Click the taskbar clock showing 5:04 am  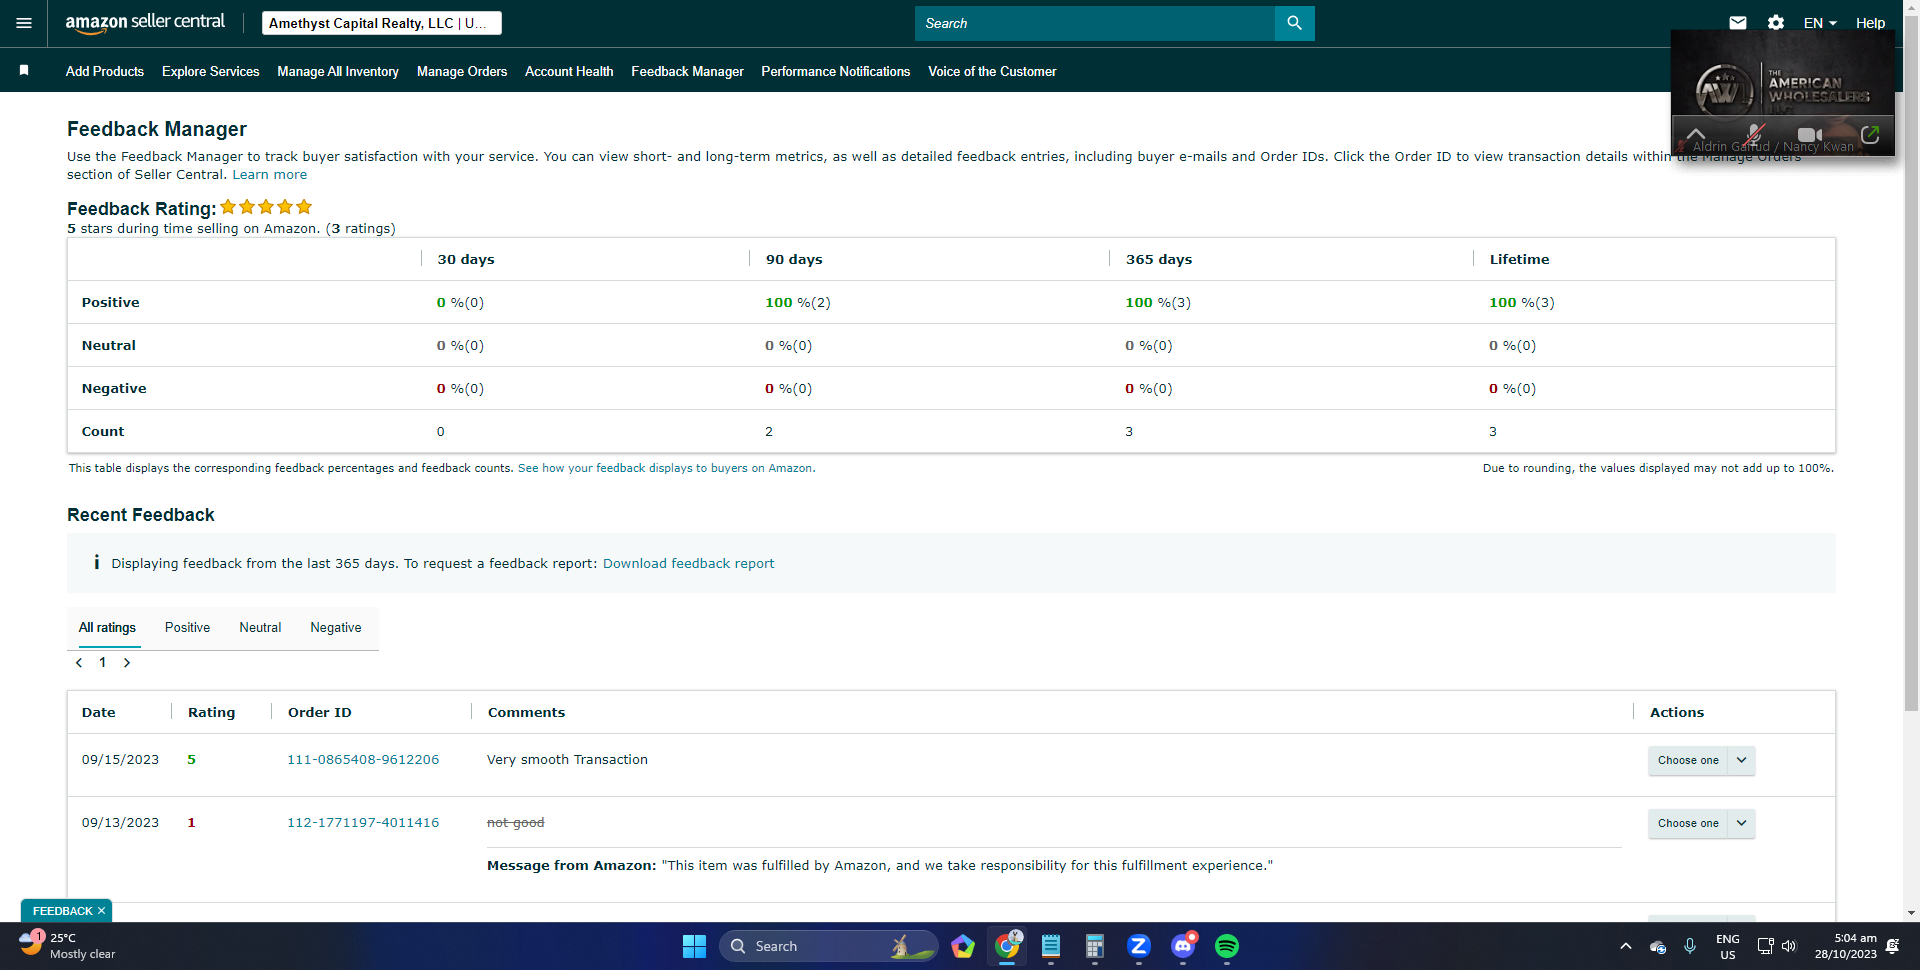click(1846, 946)
